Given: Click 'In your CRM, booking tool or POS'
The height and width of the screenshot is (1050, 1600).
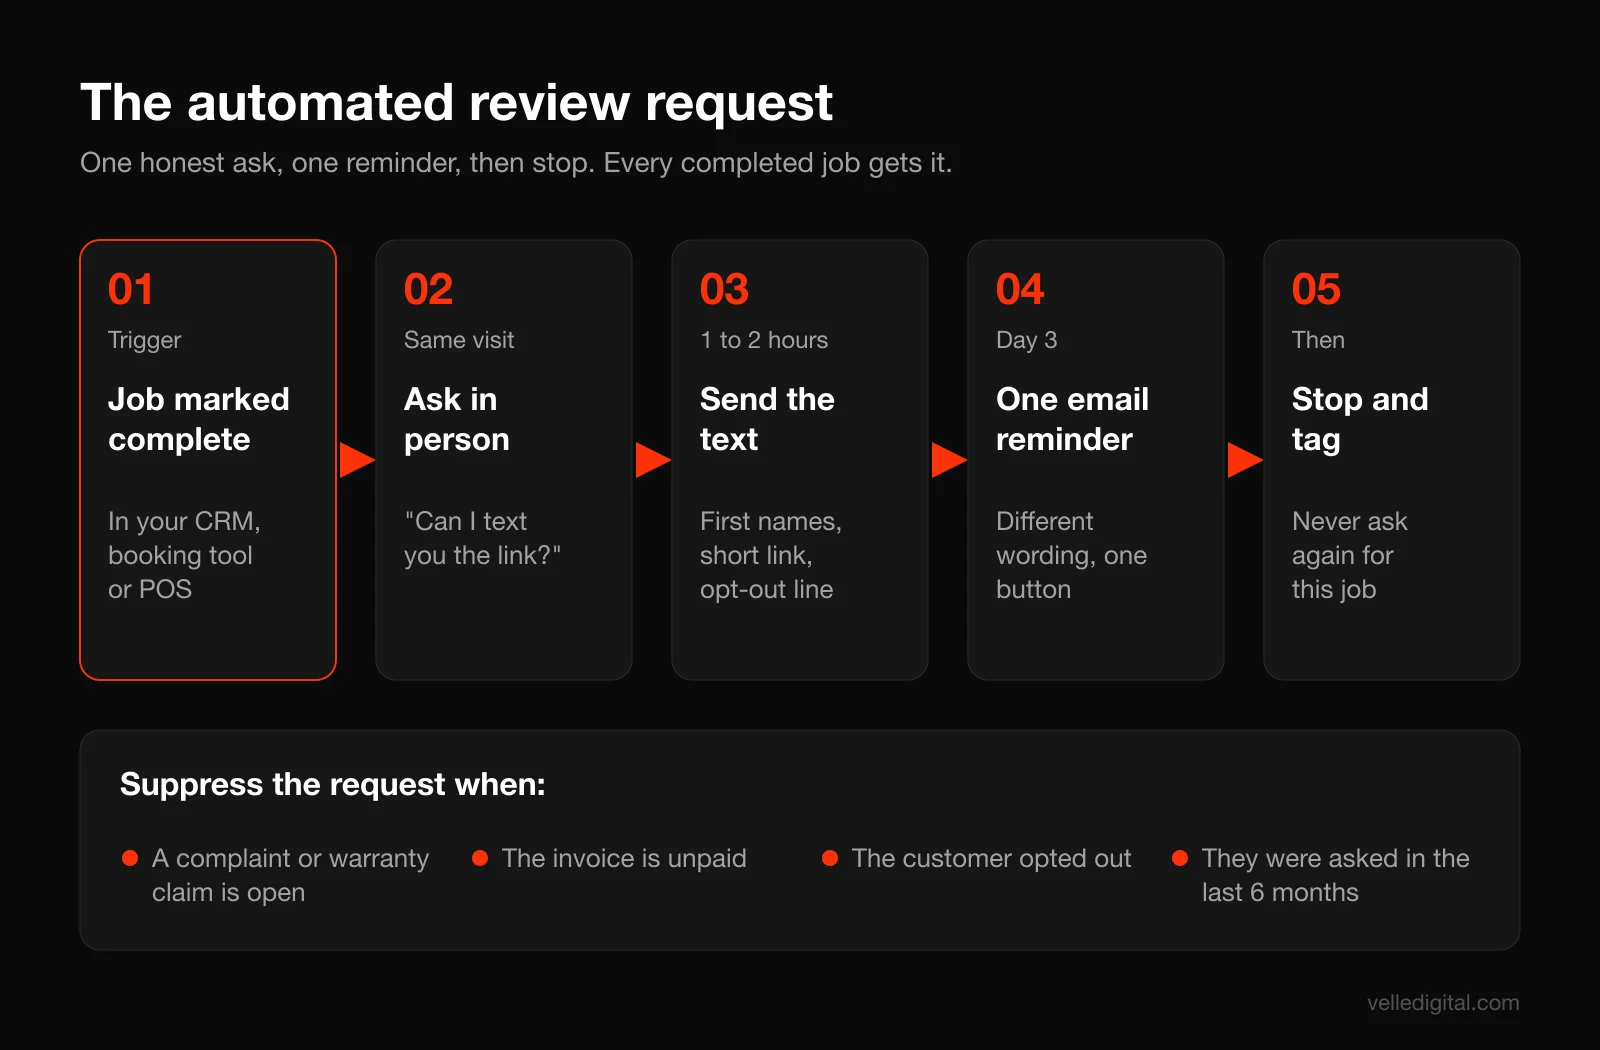Looking at the screenshot, I should pyautogui.click(x=184, y=555).
